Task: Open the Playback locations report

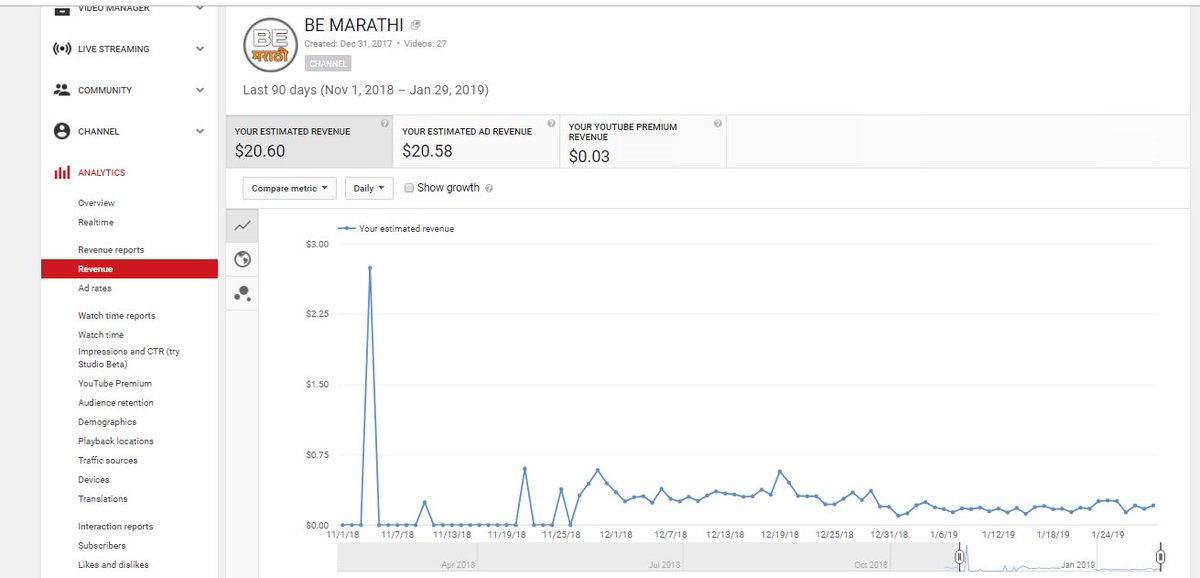Action: [116, 441]
